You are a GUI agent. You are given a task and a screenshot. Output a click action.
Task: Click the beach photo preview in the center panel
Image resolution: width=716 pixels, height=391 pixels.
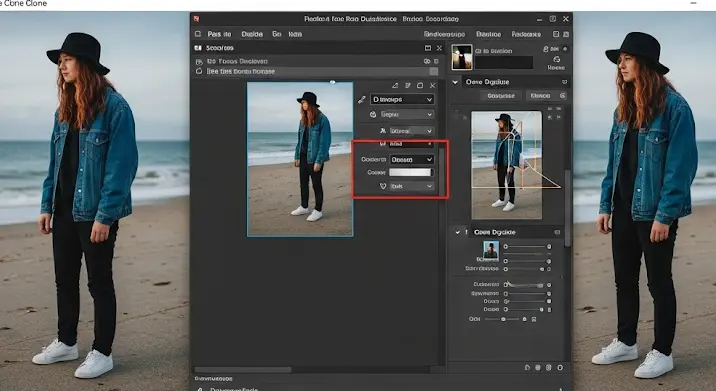point(300,159)
